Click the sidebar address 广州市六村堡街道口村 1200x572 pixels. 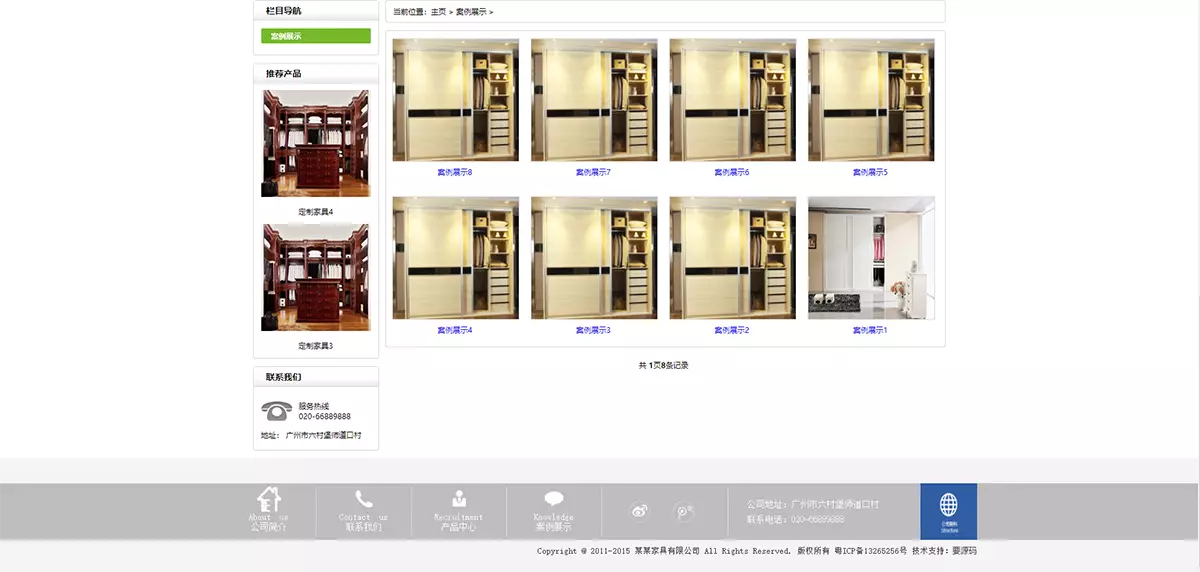[323, 435]
